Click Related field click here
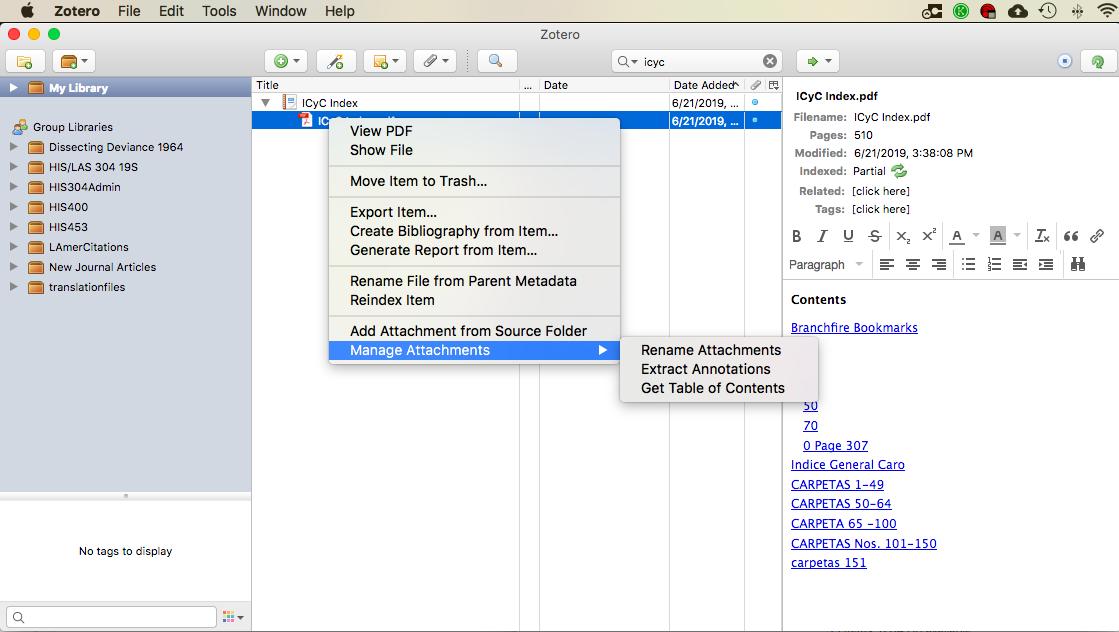Image resolution: width=1119 pixels, height=632 pixels. click(881, 191)
